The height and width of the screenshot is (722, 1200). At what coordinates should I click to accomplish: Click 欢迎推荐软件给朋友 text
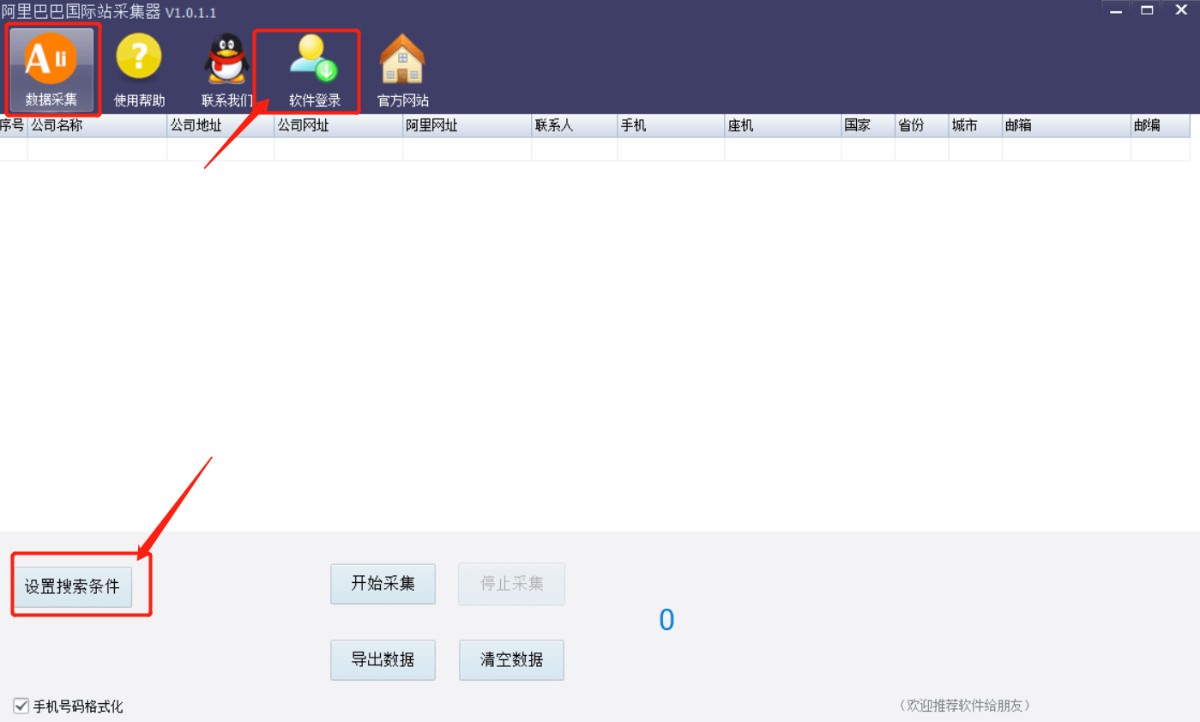click(964, 705)
